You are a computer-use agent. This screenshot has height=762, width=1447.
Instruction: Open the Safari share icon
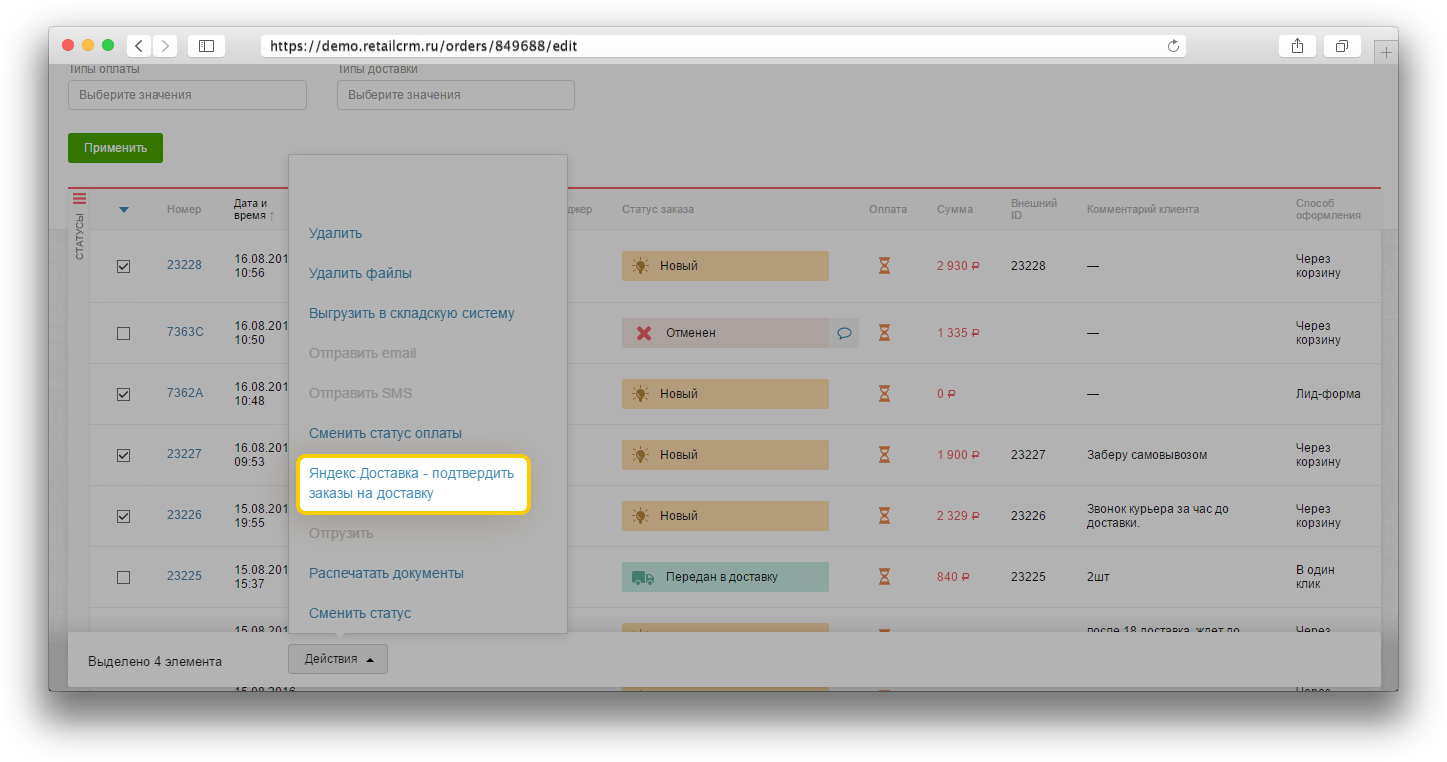tap(1297, 46)
